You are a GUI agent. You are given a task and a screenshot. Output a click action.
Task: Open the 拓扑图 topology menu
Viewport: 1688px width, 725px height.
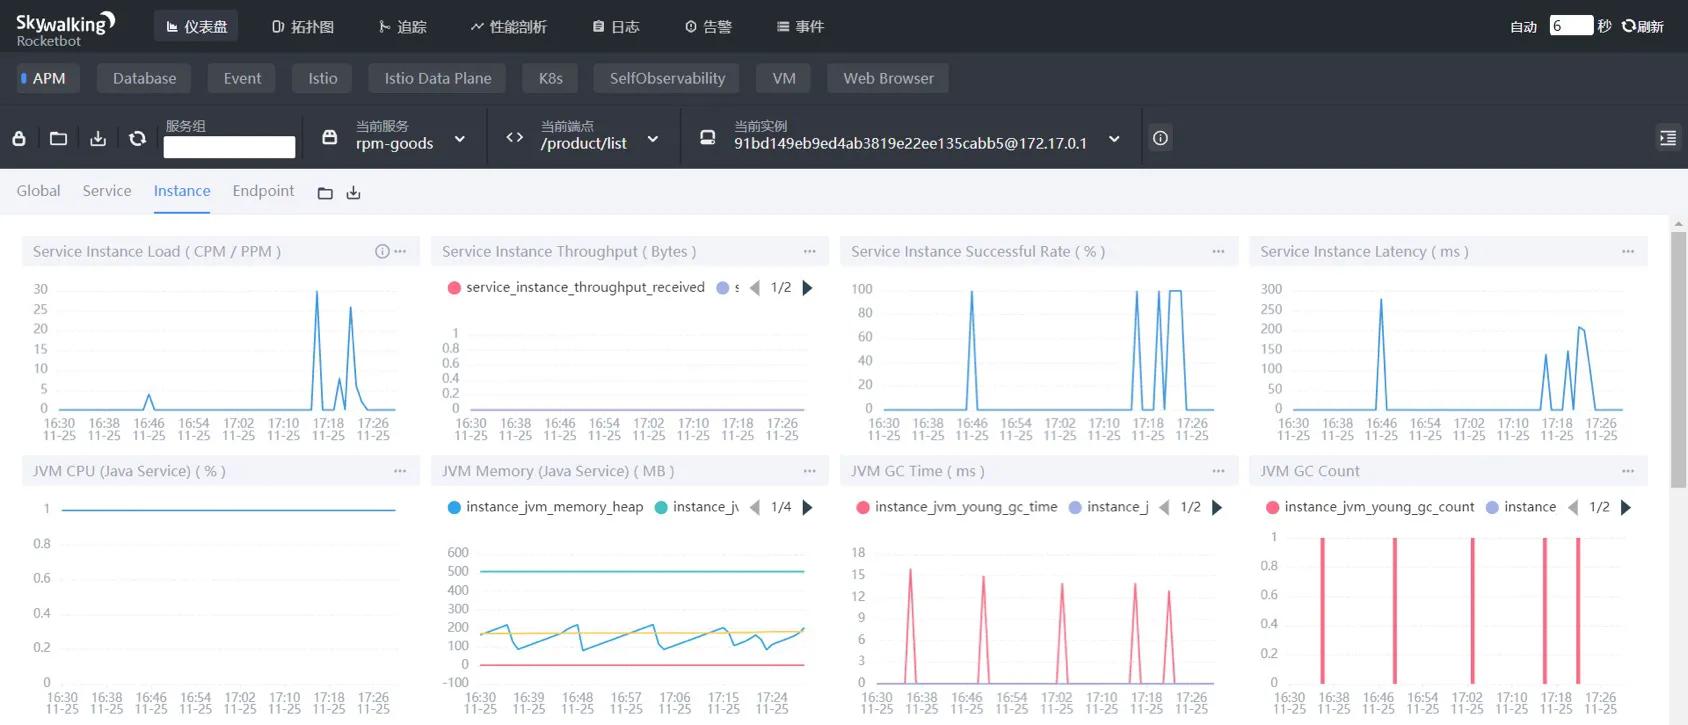click(x=303, y=27)
